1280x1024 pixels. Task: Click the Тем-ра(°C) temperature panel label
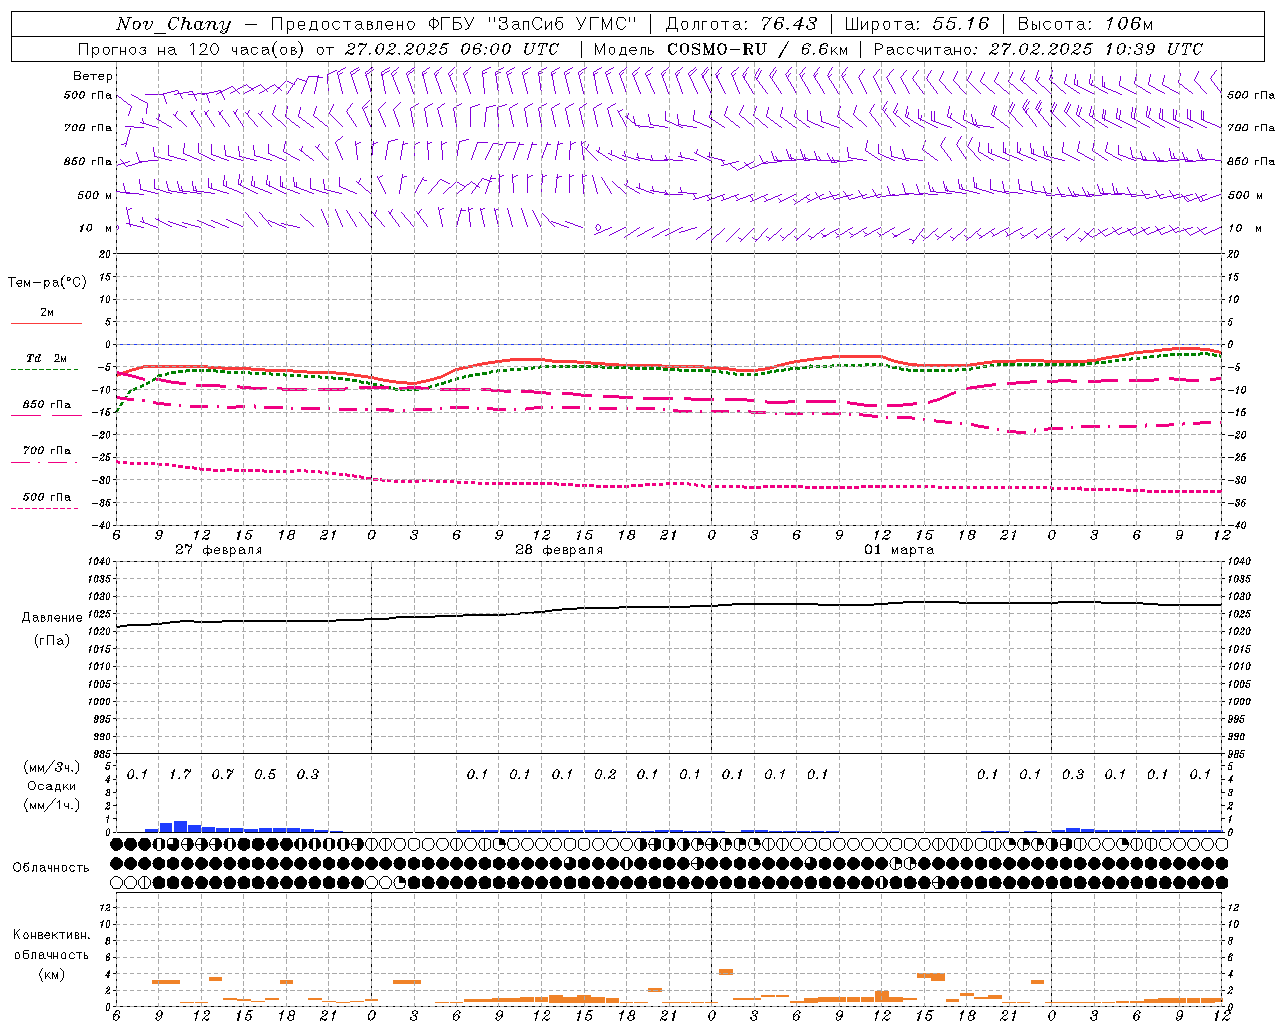coord(47,283)
